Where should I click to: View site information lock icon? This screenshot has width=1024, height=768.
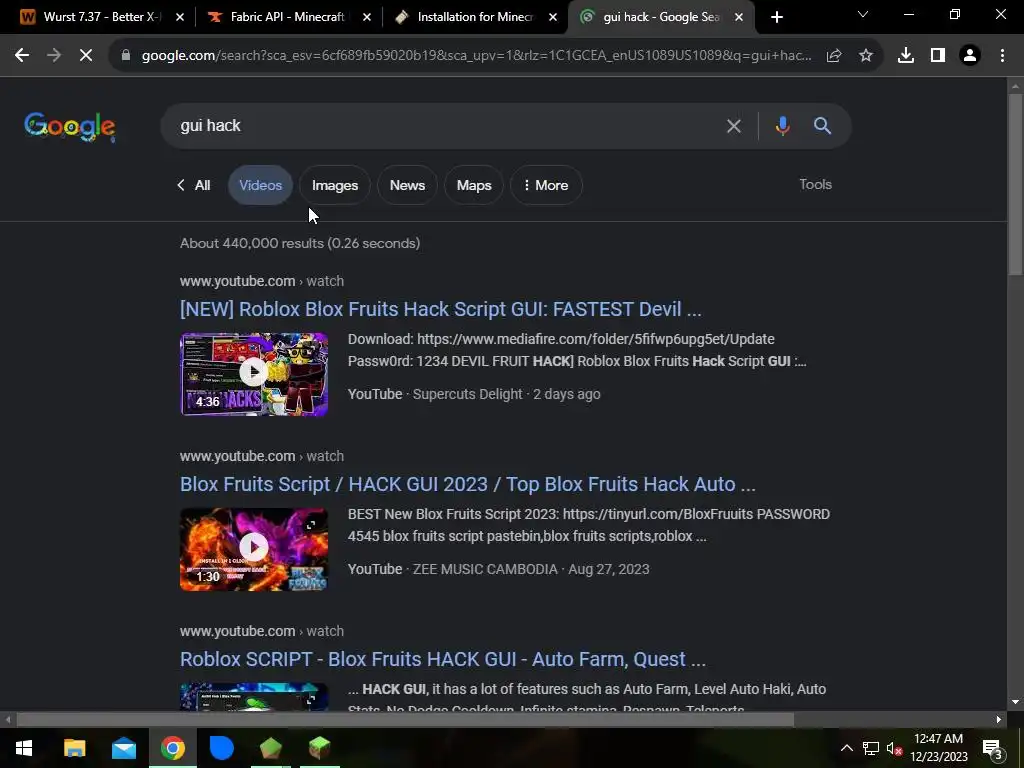pos(125,56)
